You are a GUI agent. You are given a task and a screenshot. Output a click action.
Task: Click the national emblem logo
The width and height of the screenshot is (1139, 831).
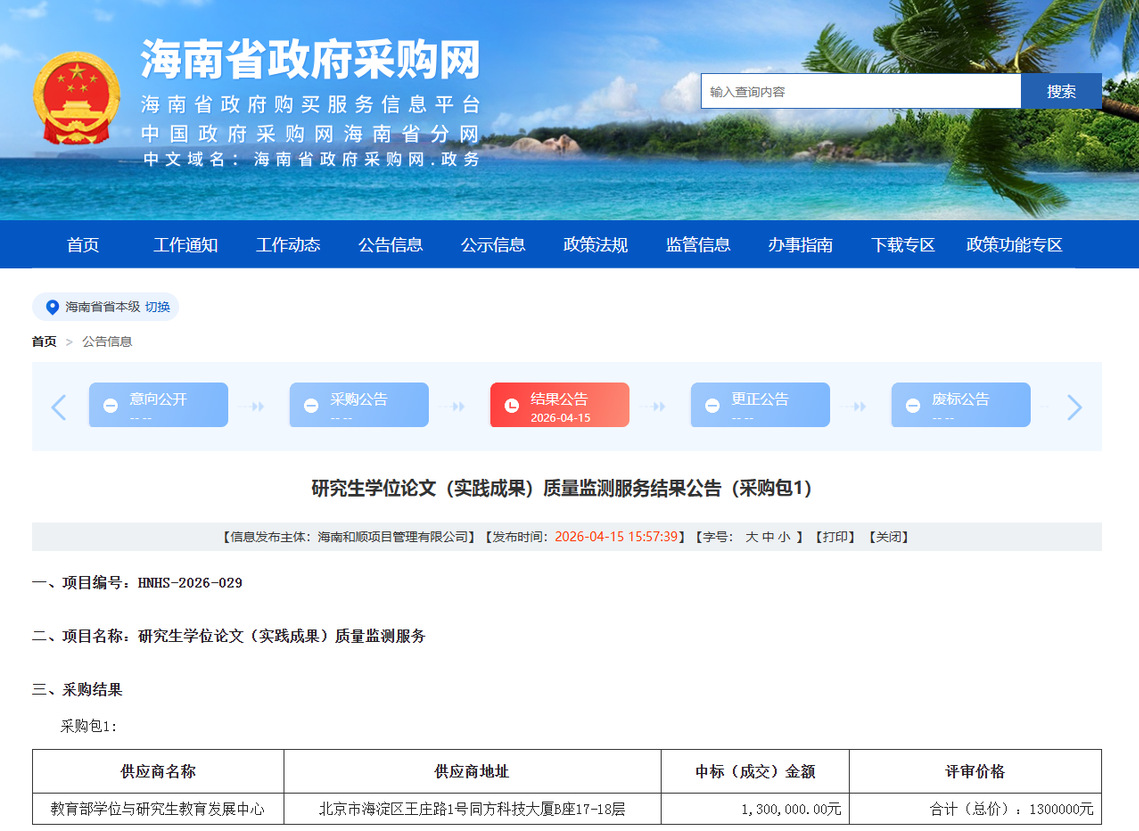pos(77,98)
